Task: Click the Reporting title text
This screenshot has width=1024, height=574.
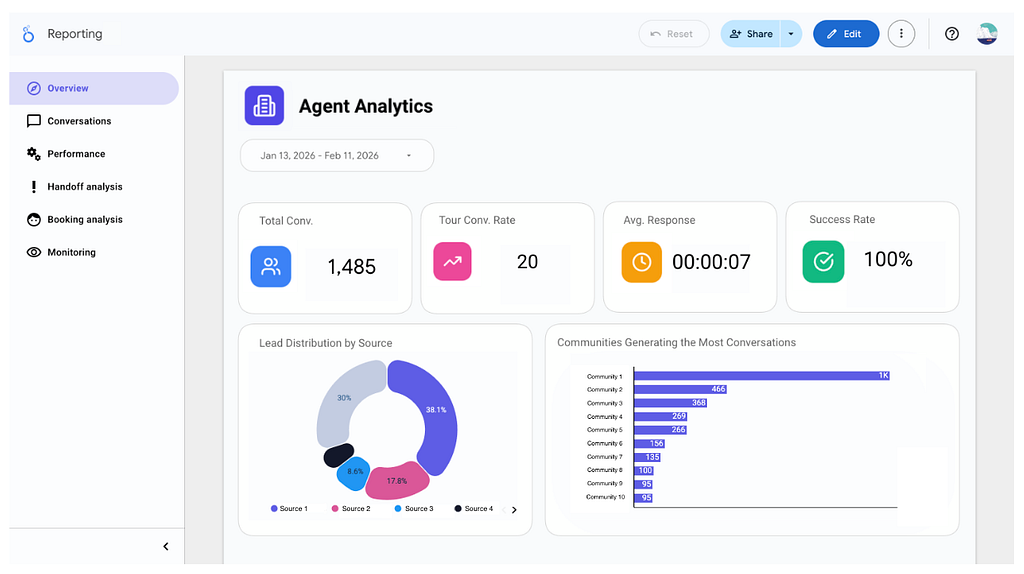Action: coord(74,34)
